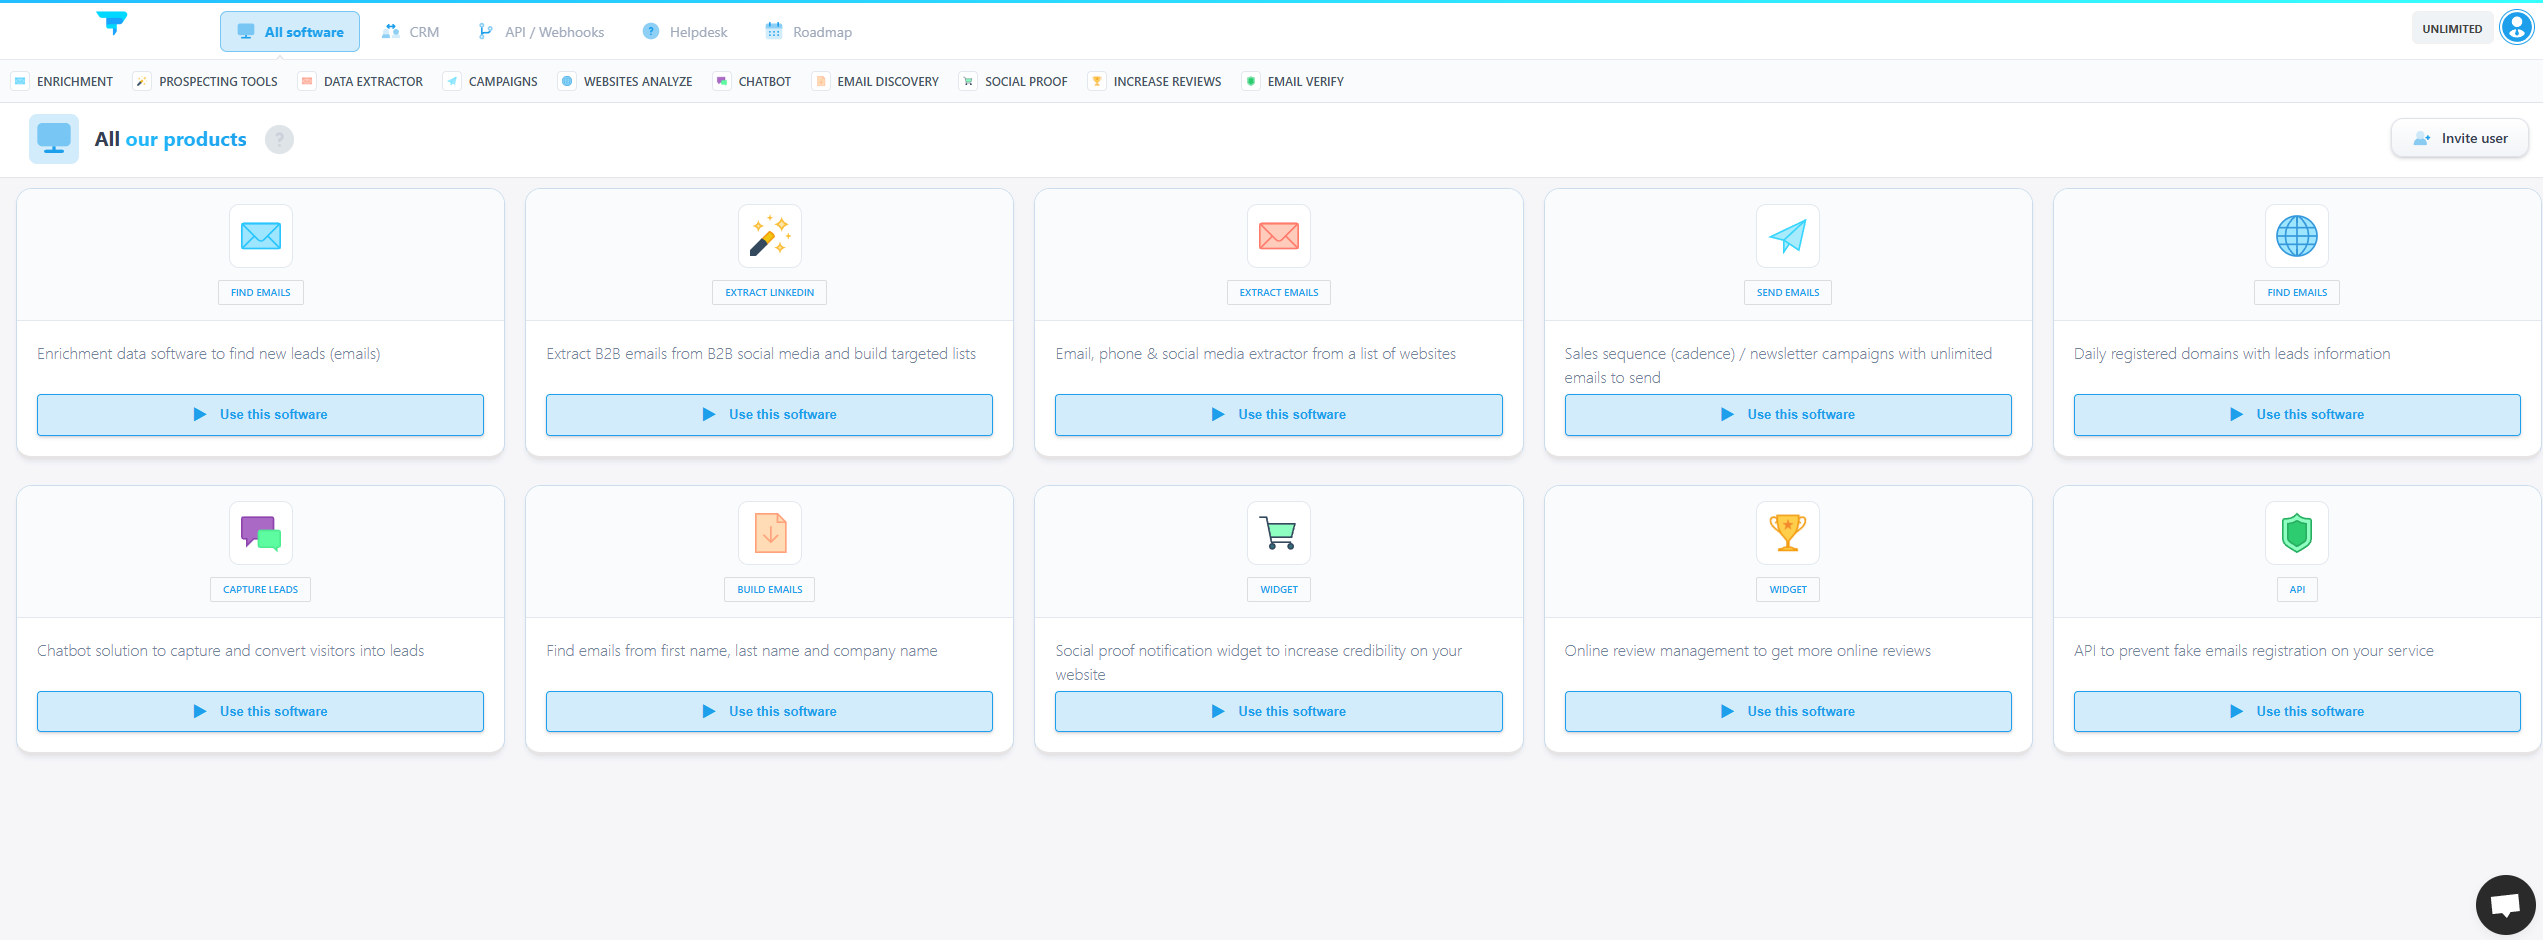This screenshot has width=2543, height=940.
Task: Select the Email Verify category
Action: click(x=1293, y=81)
